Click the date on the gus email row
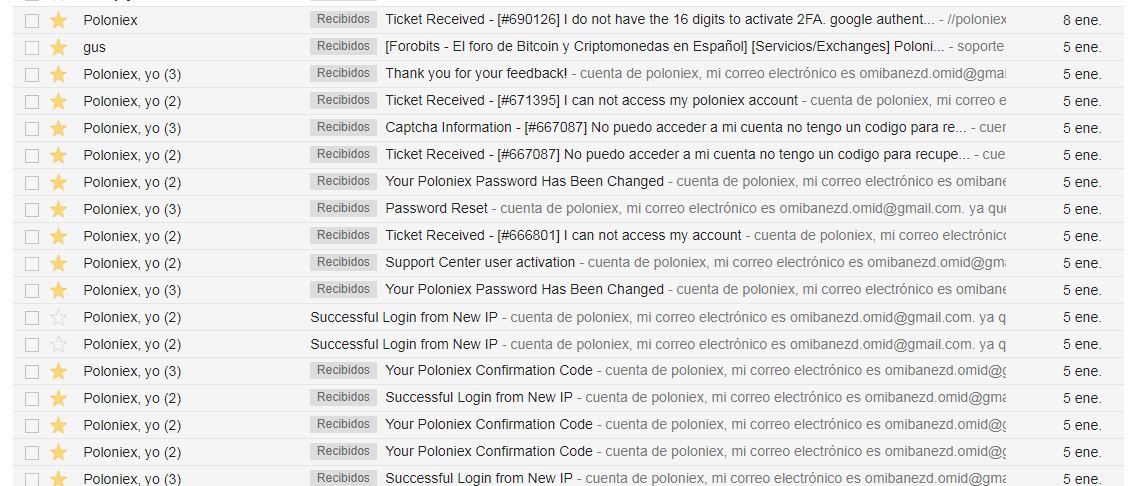 coord(1082,47)
